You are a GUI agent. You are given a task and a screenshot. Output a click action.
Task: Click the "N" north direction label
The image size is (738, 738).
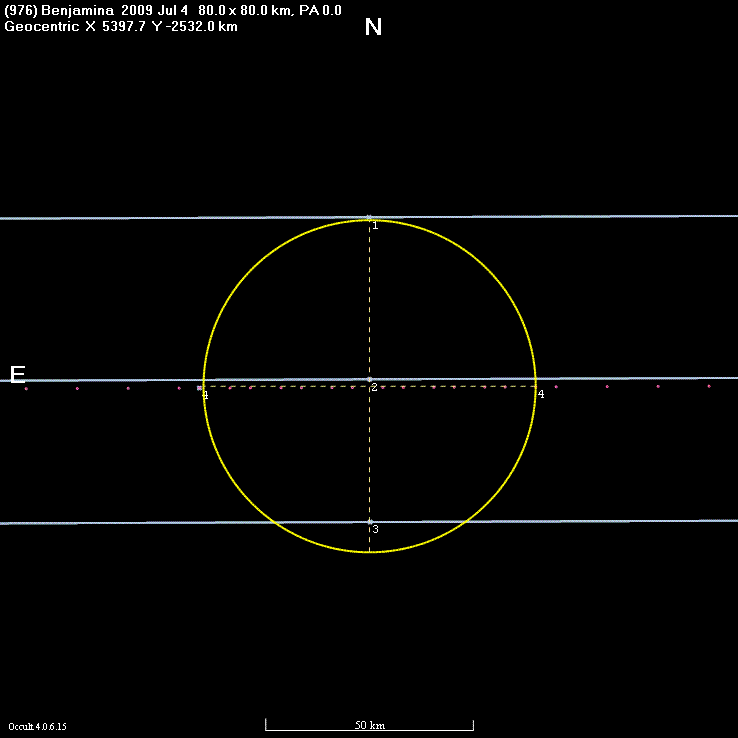click(x=373, y=27)
